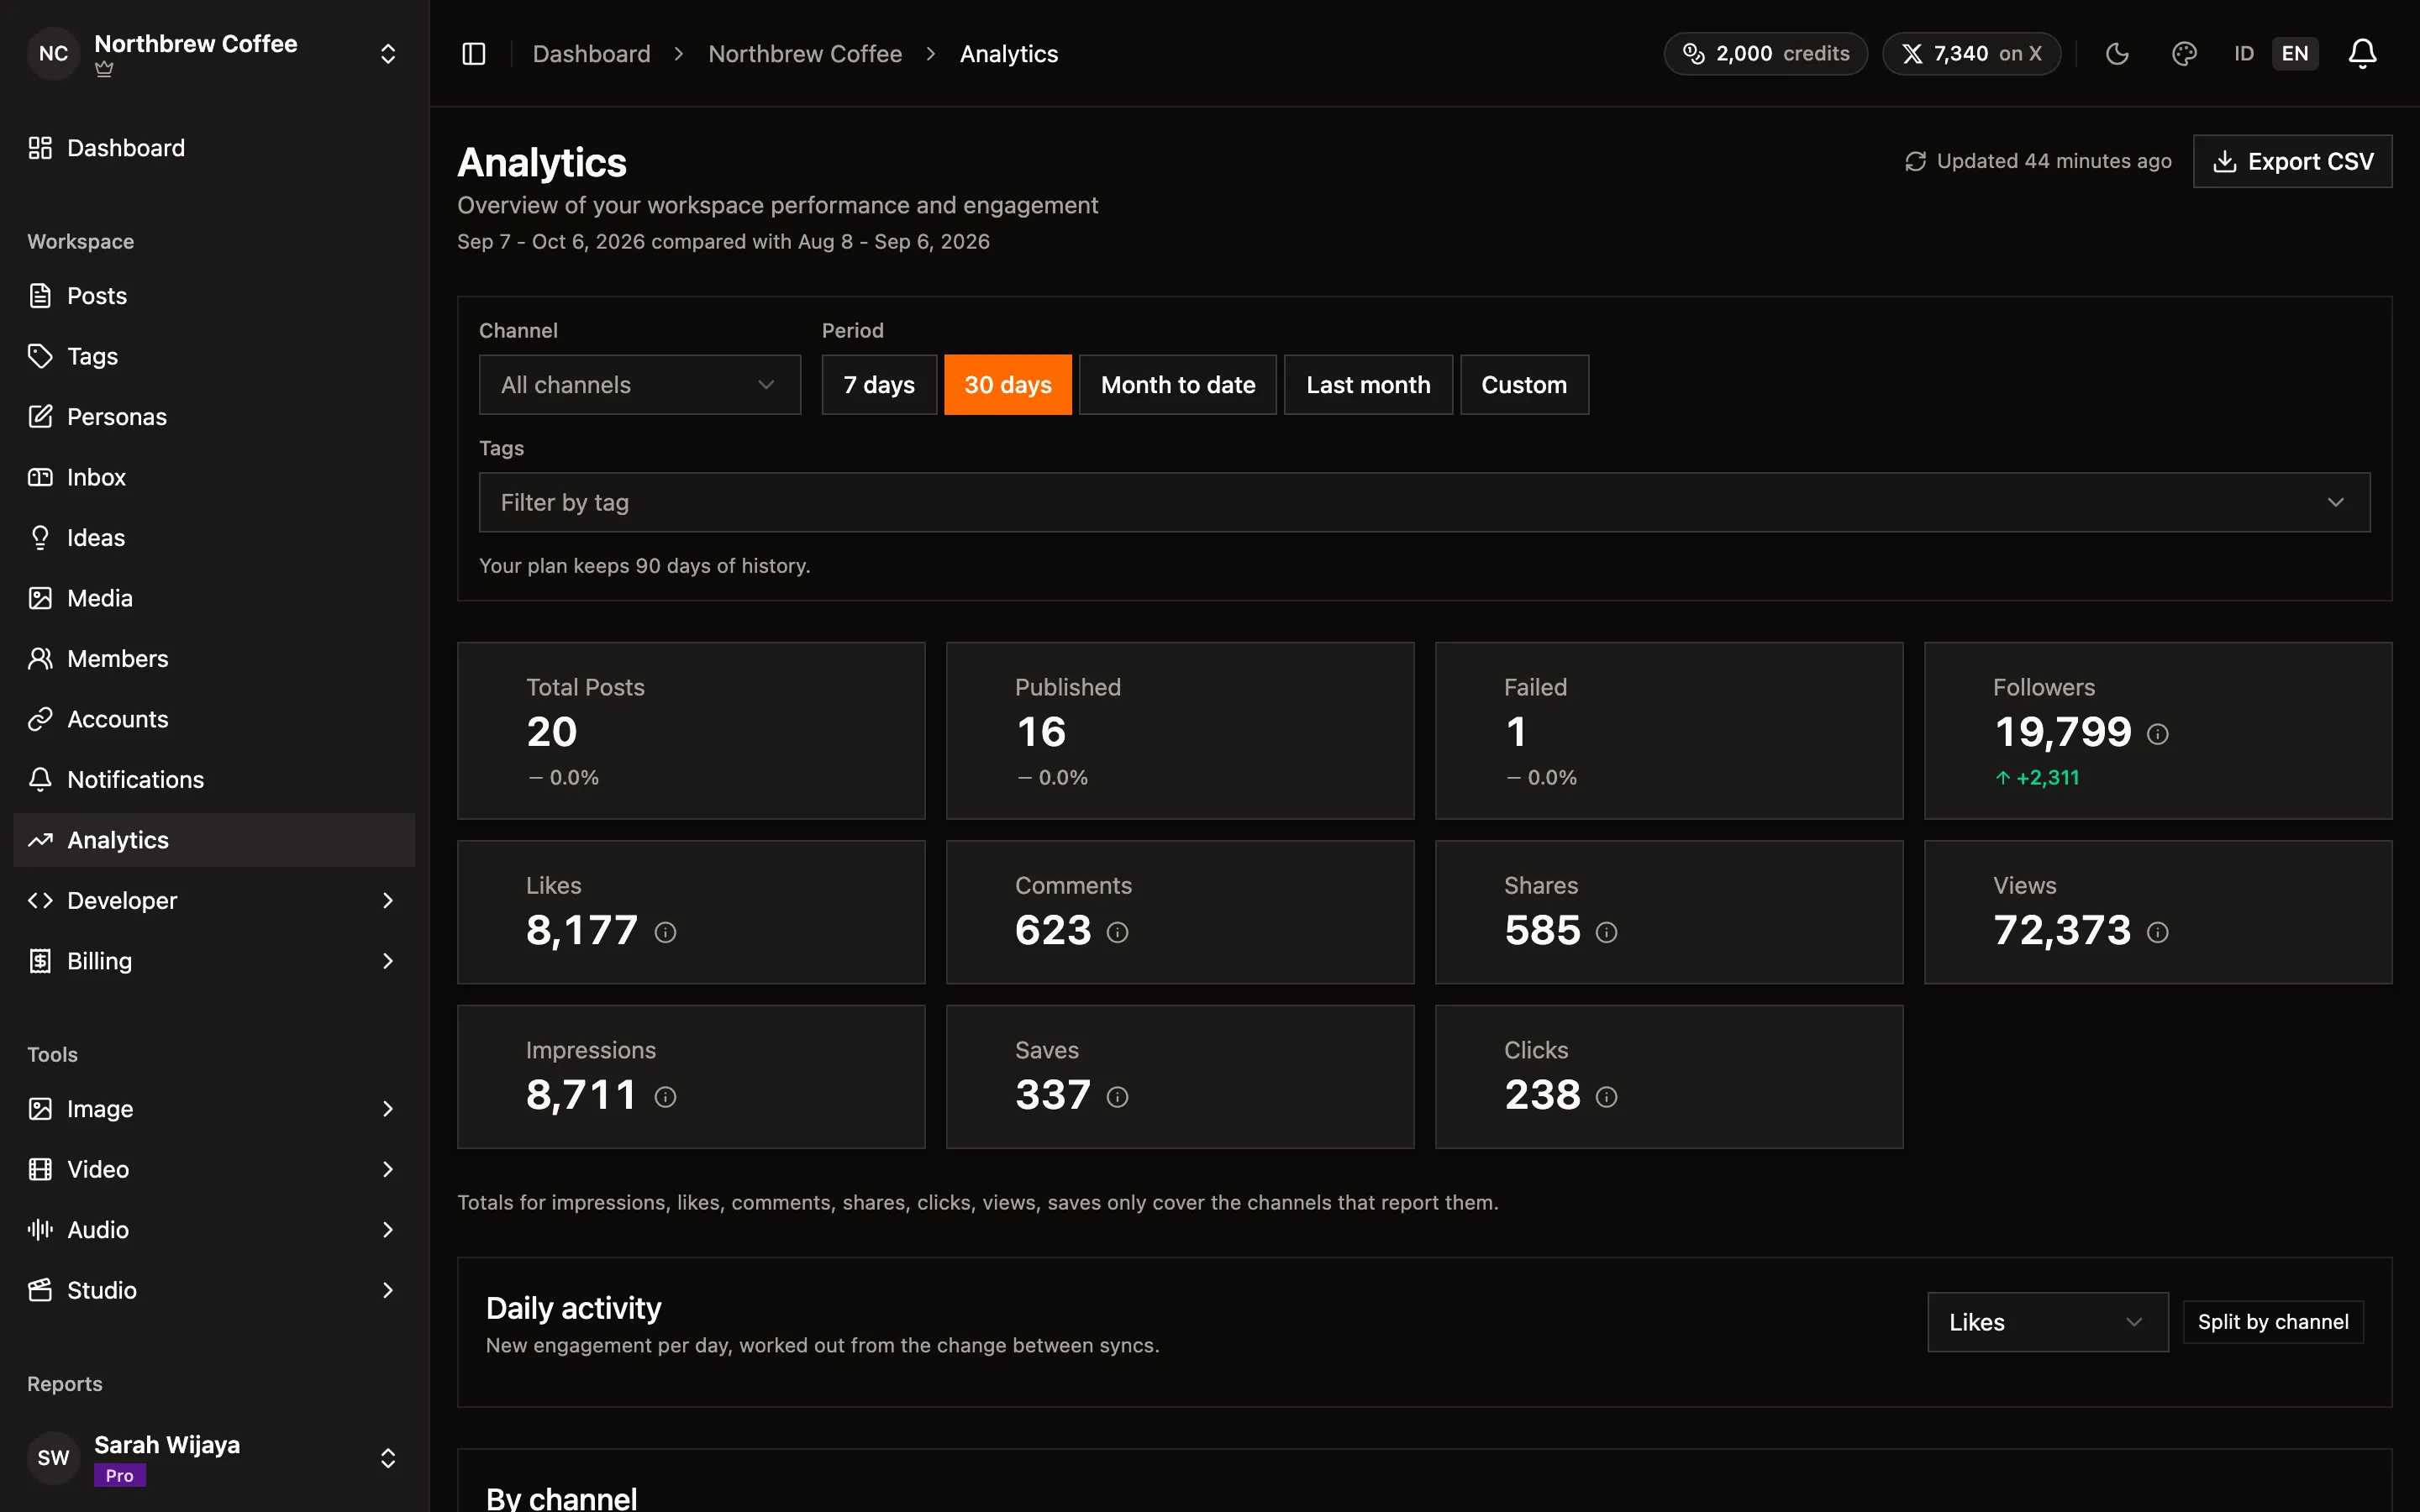Switch language to EN
This screenshot has width=2420, height=1512.
click(x=2295, y=54)
